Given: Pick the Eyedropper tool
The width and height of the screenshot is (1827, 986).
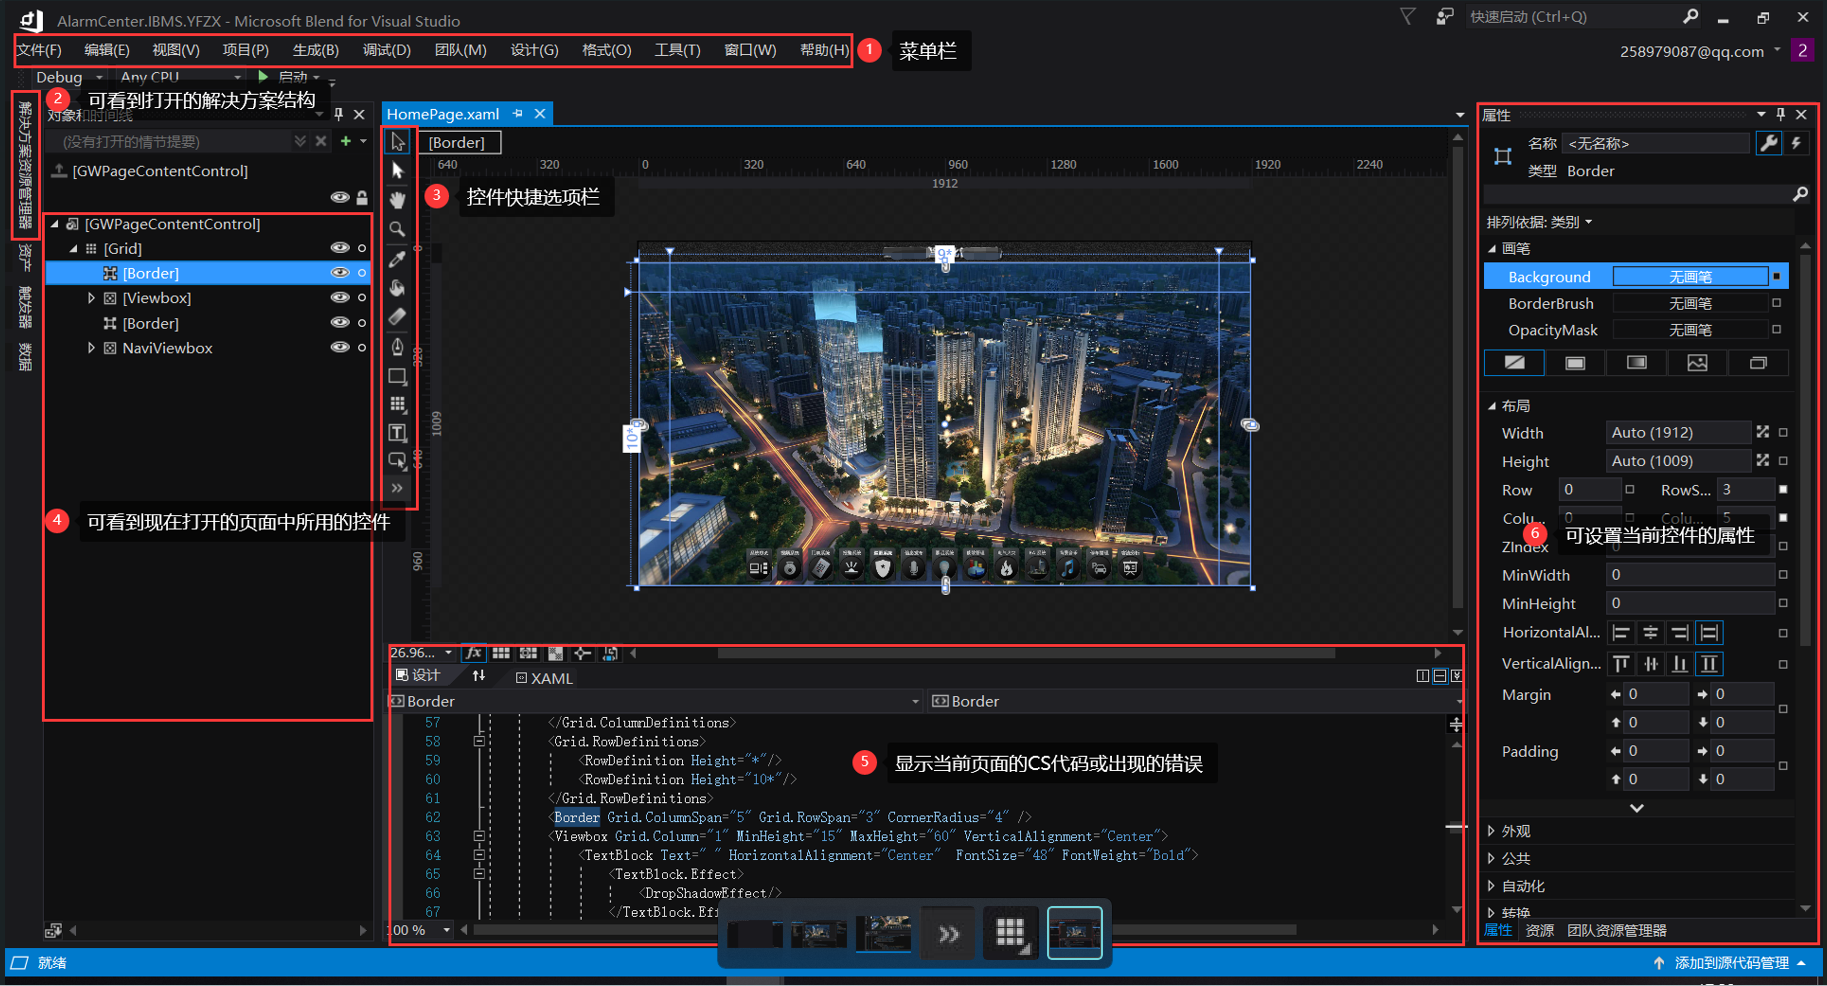Looking at the screenshot, I should (x=397, y=259).
